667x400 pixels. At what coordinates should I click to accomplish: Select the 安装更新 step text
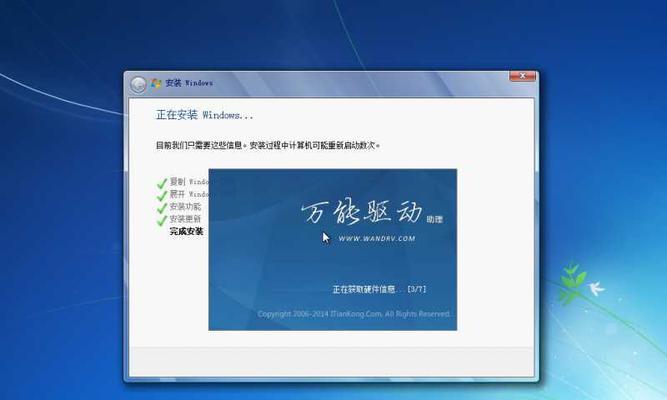pyautogui.click(x=185, y=219)
